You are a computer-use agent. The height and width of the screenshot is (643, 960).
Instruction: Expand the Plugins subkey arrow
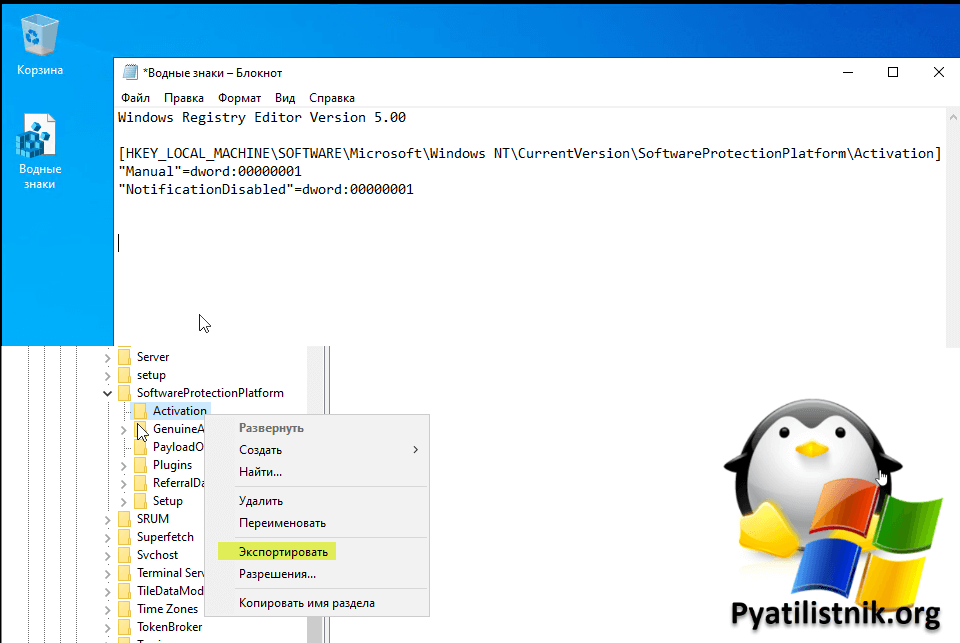tap(124, 465)
